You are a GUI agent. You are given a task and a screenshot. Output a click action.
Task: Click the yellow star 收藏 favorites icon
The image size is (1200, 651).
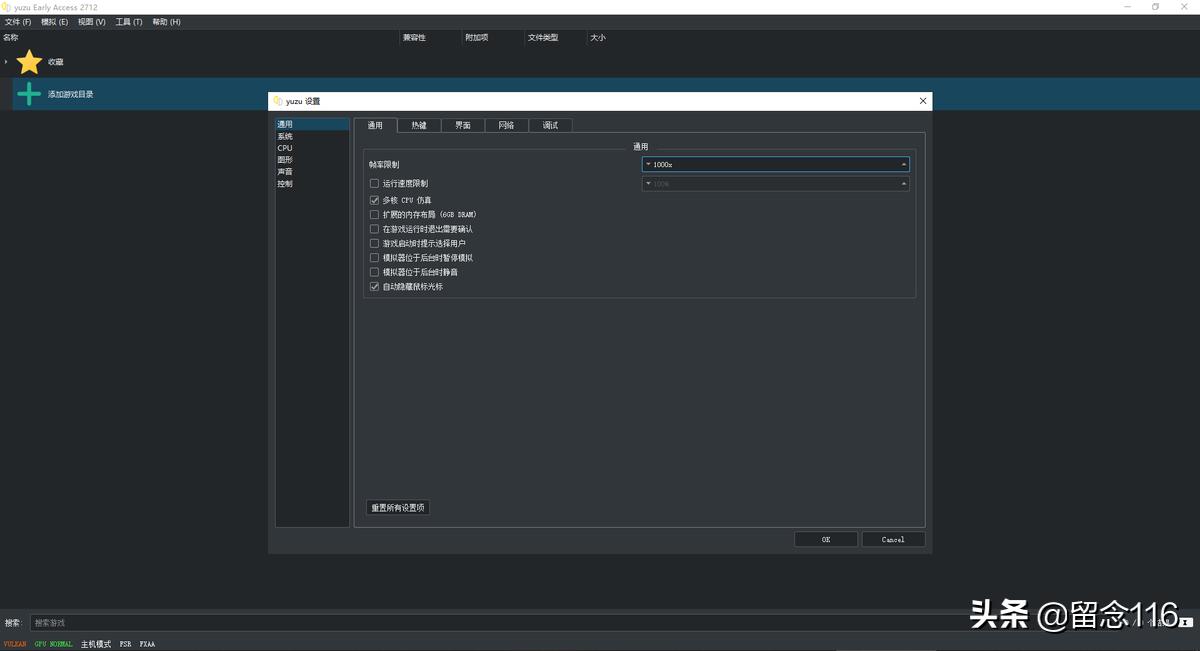coord(29,62)
